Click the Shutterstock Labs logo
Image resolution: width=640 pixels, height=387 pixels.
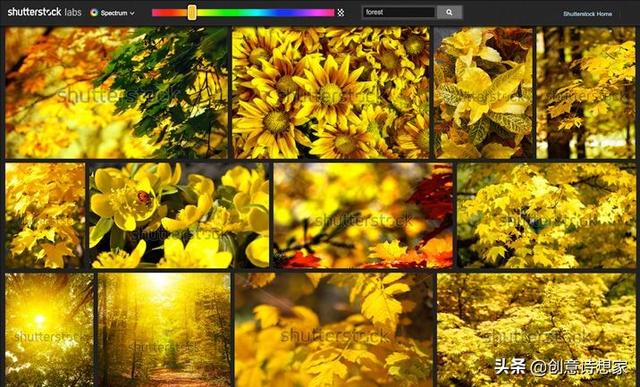click(x=44, y=12)
